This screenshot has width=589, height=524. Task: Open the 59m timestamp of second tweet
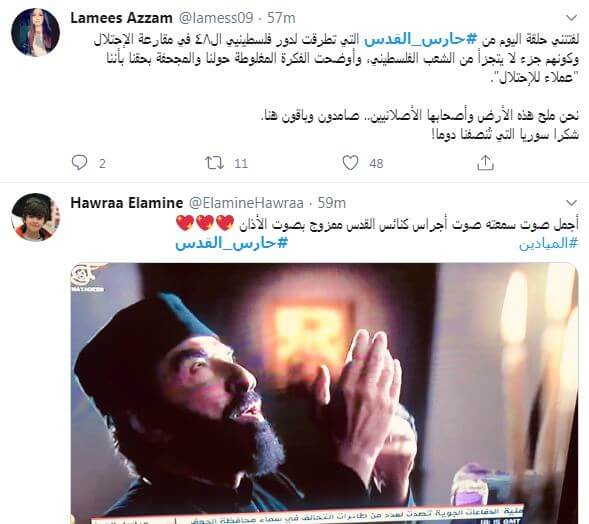(x=332, y=203)
